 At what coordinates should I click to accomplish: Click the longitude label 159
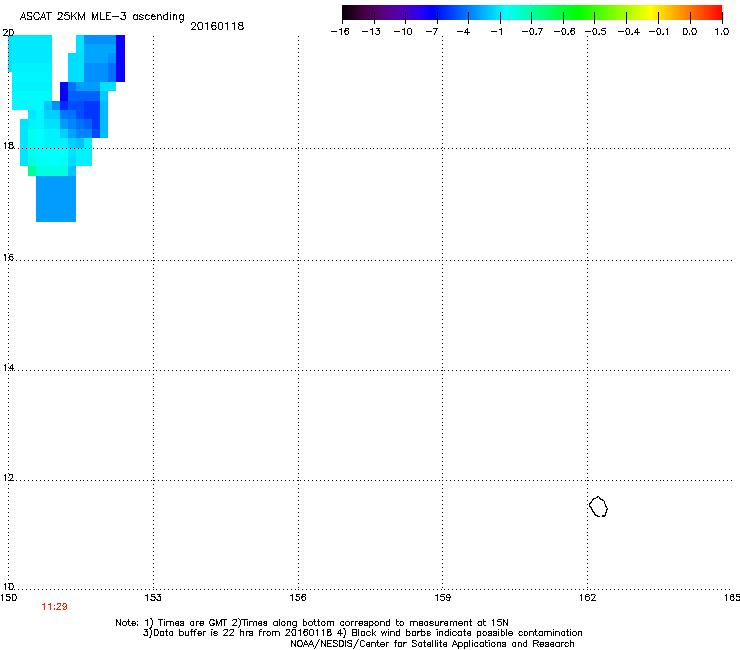click(442, 598)
